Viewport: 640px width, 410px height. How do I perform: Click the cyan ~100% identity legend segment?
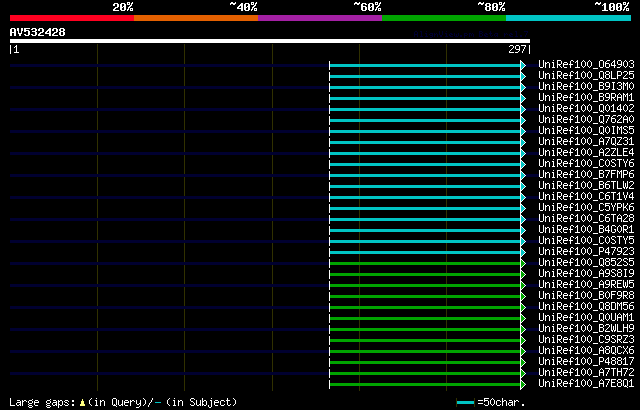pos(569,18)
